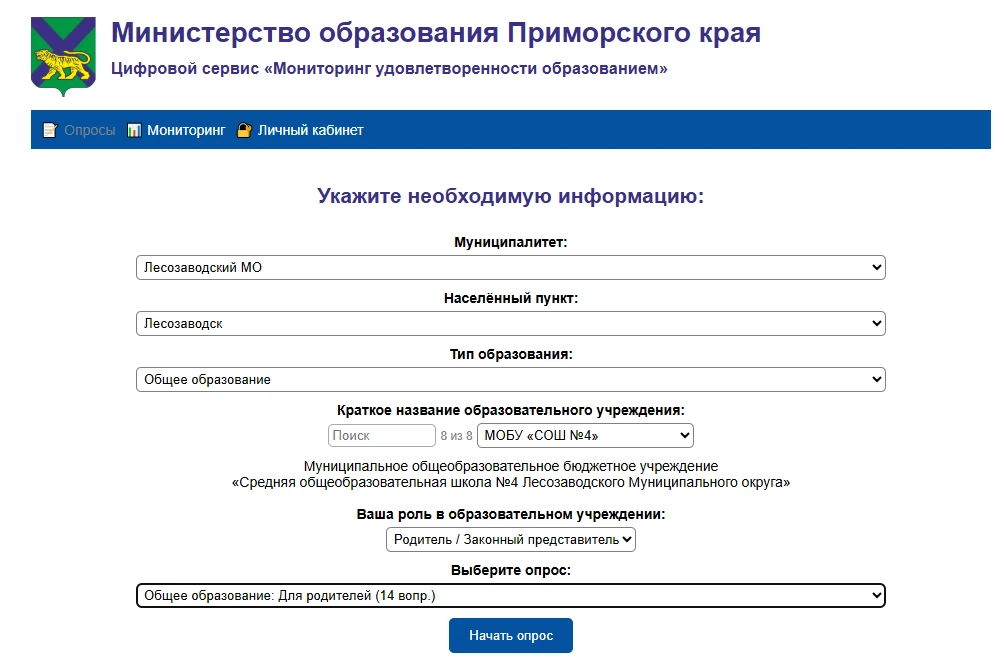The image size is (1004, 664).
Task: Click the Мониторинг удовлетворенности образованием subtitle
Action: click(x=389, y=69)
